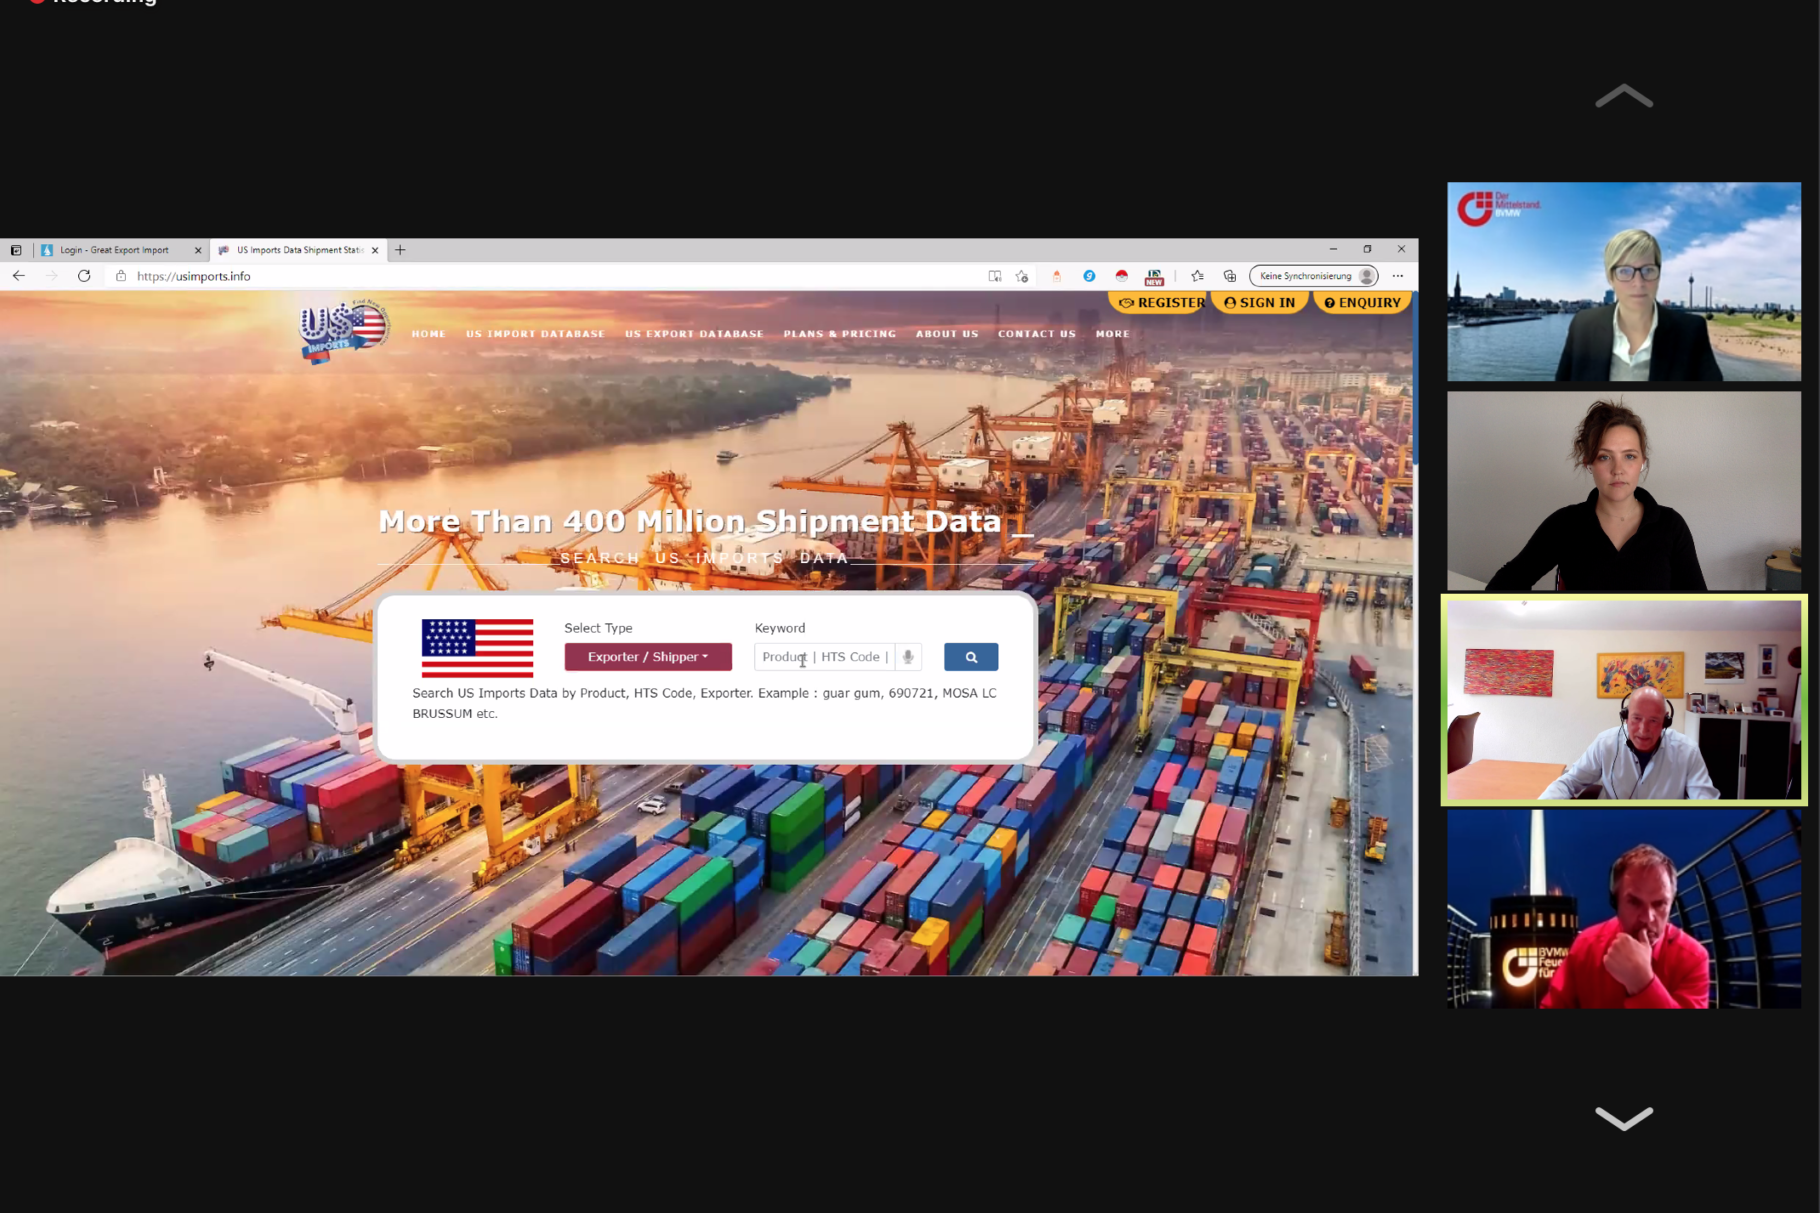Open PLANS & PRICING menu item

click(x=839, y=334)
